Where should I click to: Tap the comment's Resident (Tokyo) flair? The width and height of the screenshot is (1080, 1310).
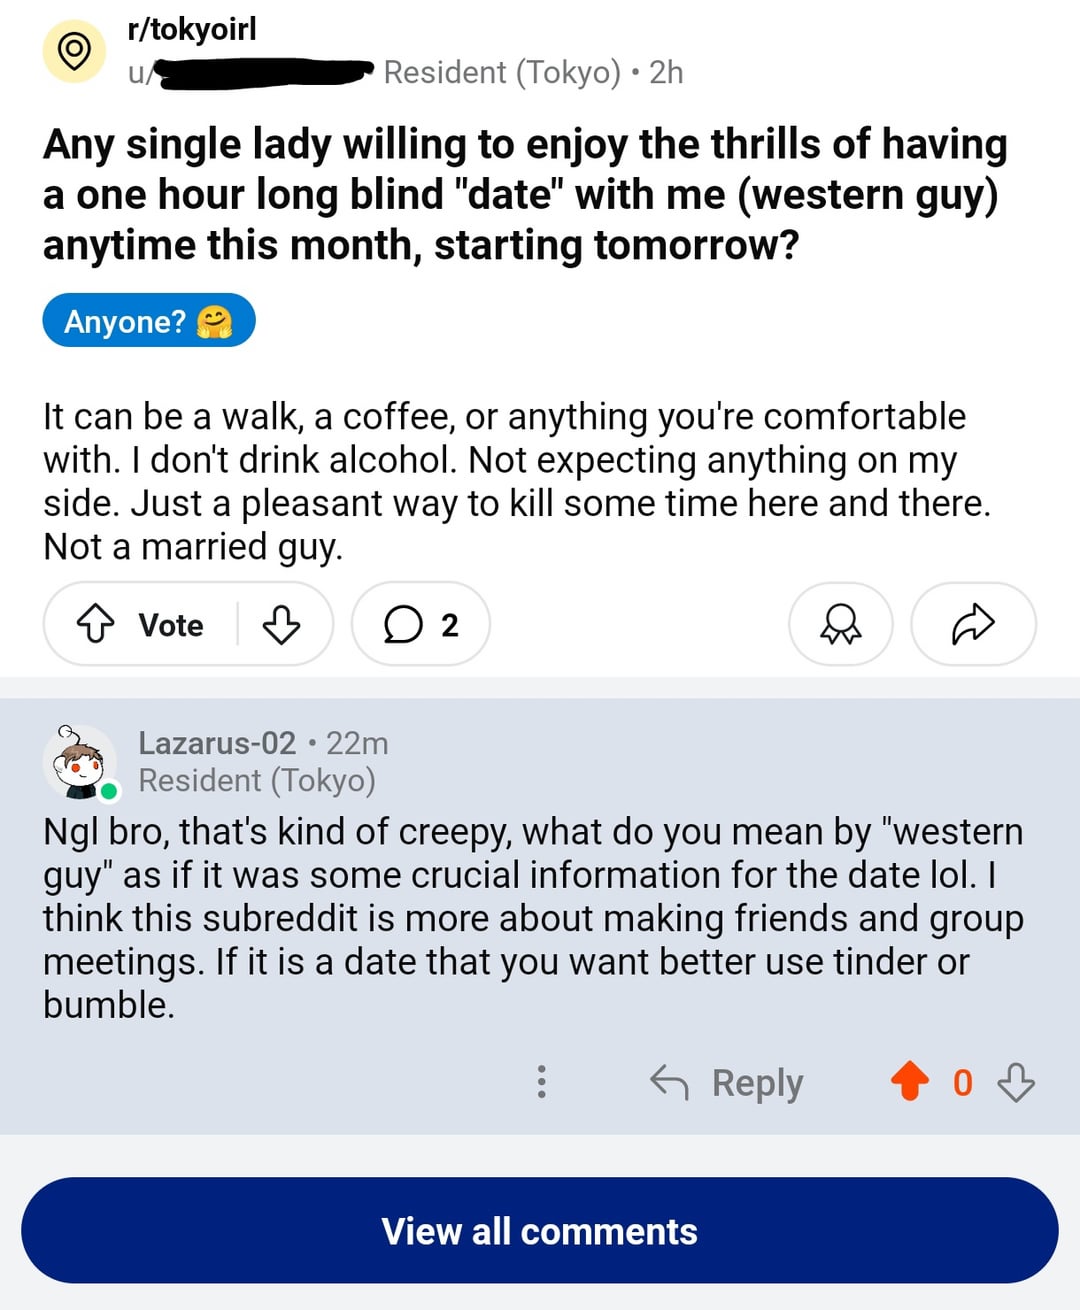(257, 780)
